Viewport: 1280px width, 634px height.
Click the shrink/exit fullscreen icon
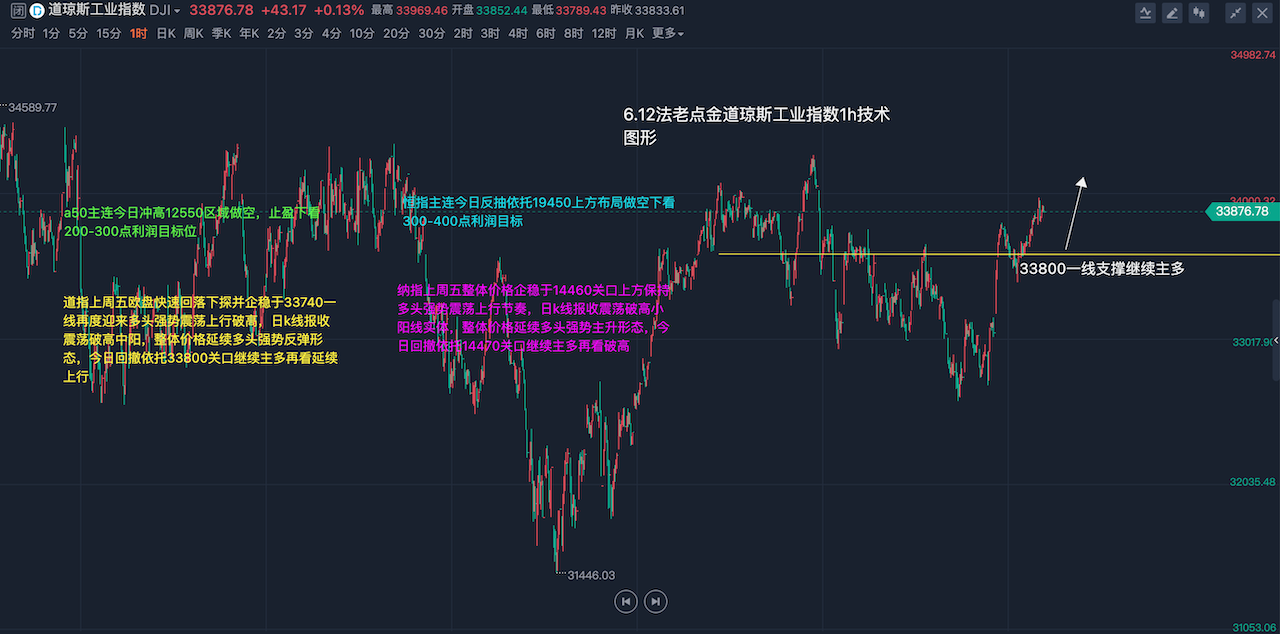1237,13
